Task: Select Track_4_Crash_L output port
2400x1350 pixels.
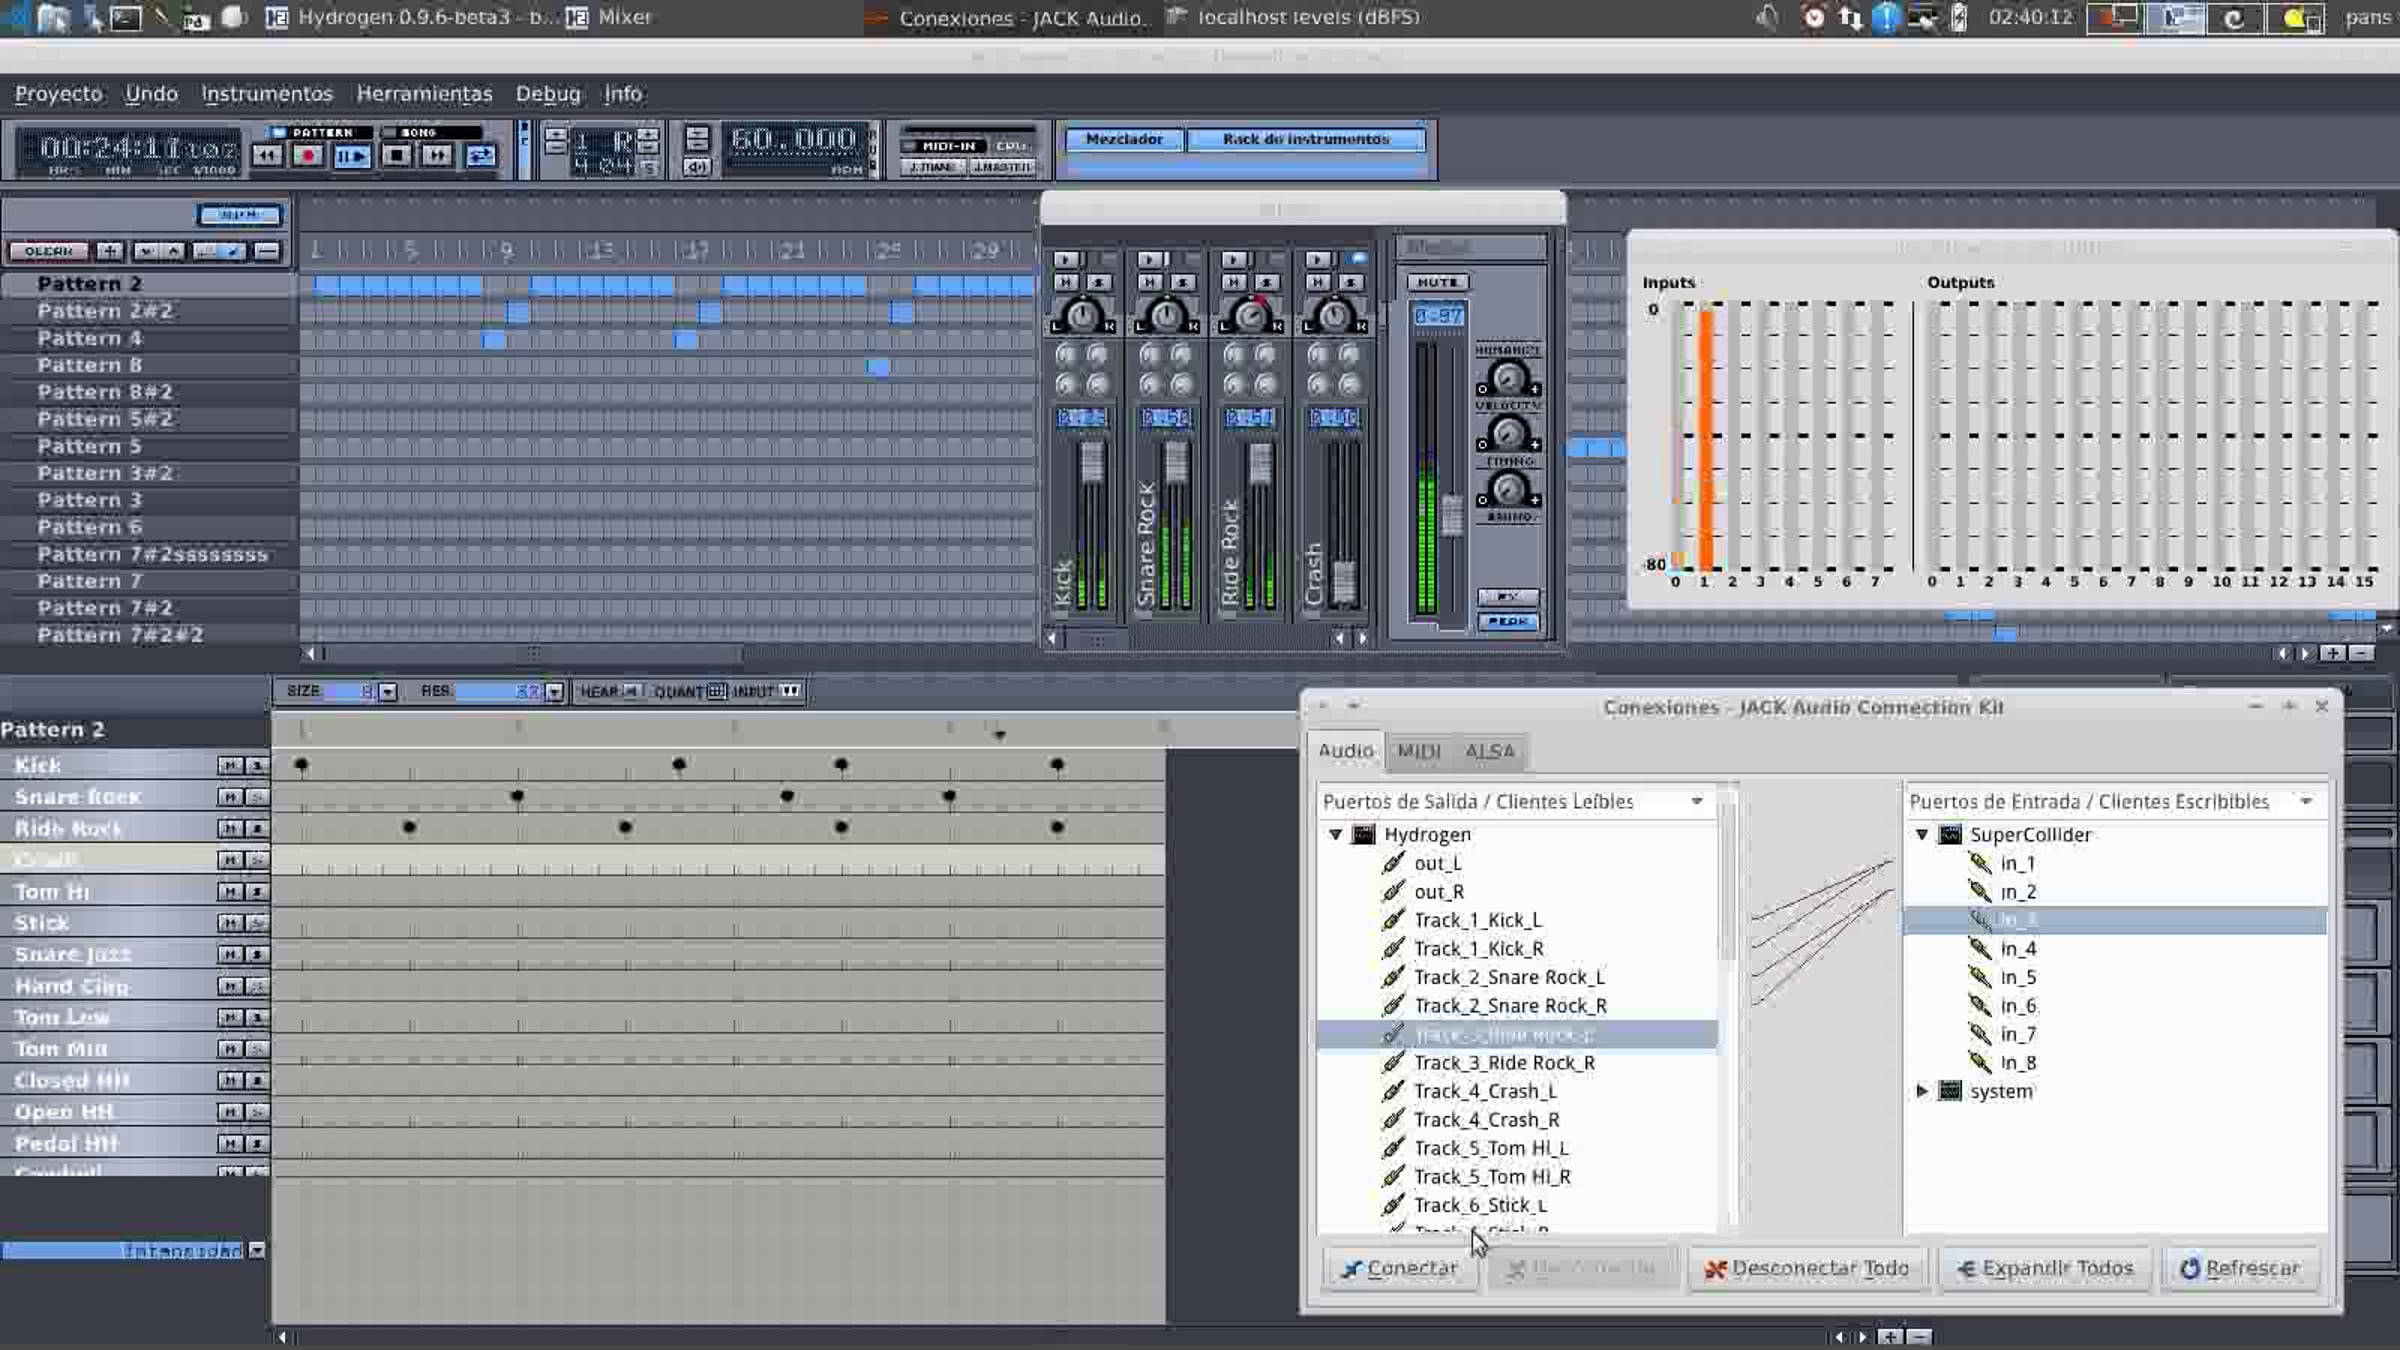Action: click(1484, 1091)
